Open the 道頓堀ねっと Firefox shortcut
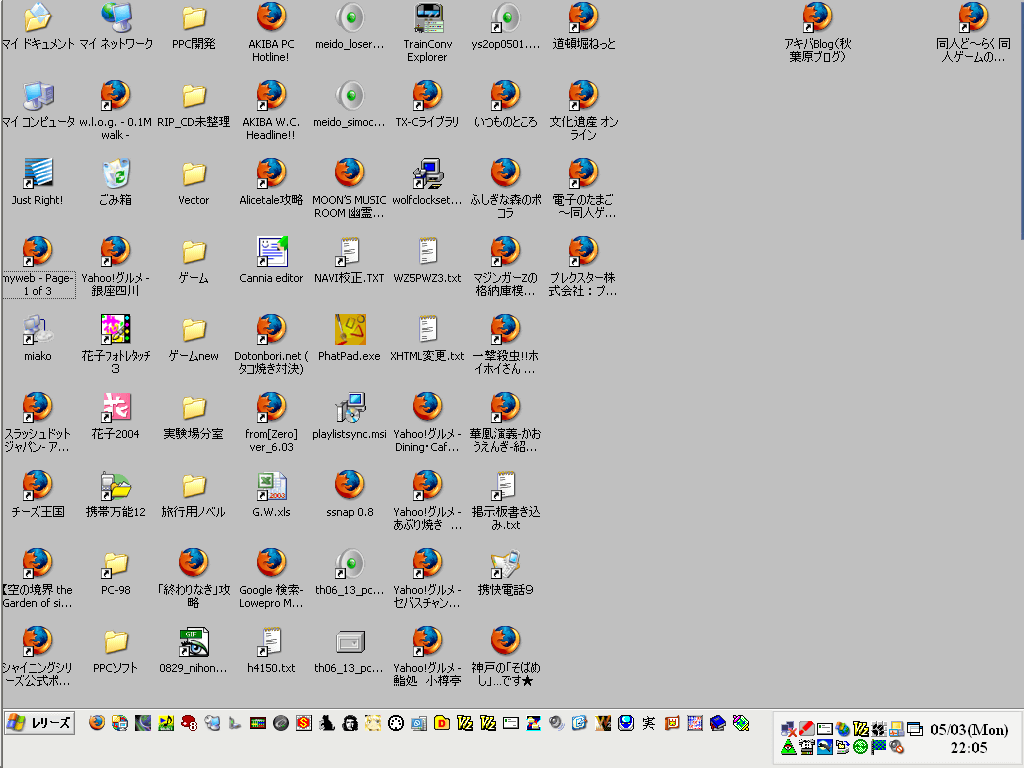Screen dimensions: 1024x768 click(583, 18)
